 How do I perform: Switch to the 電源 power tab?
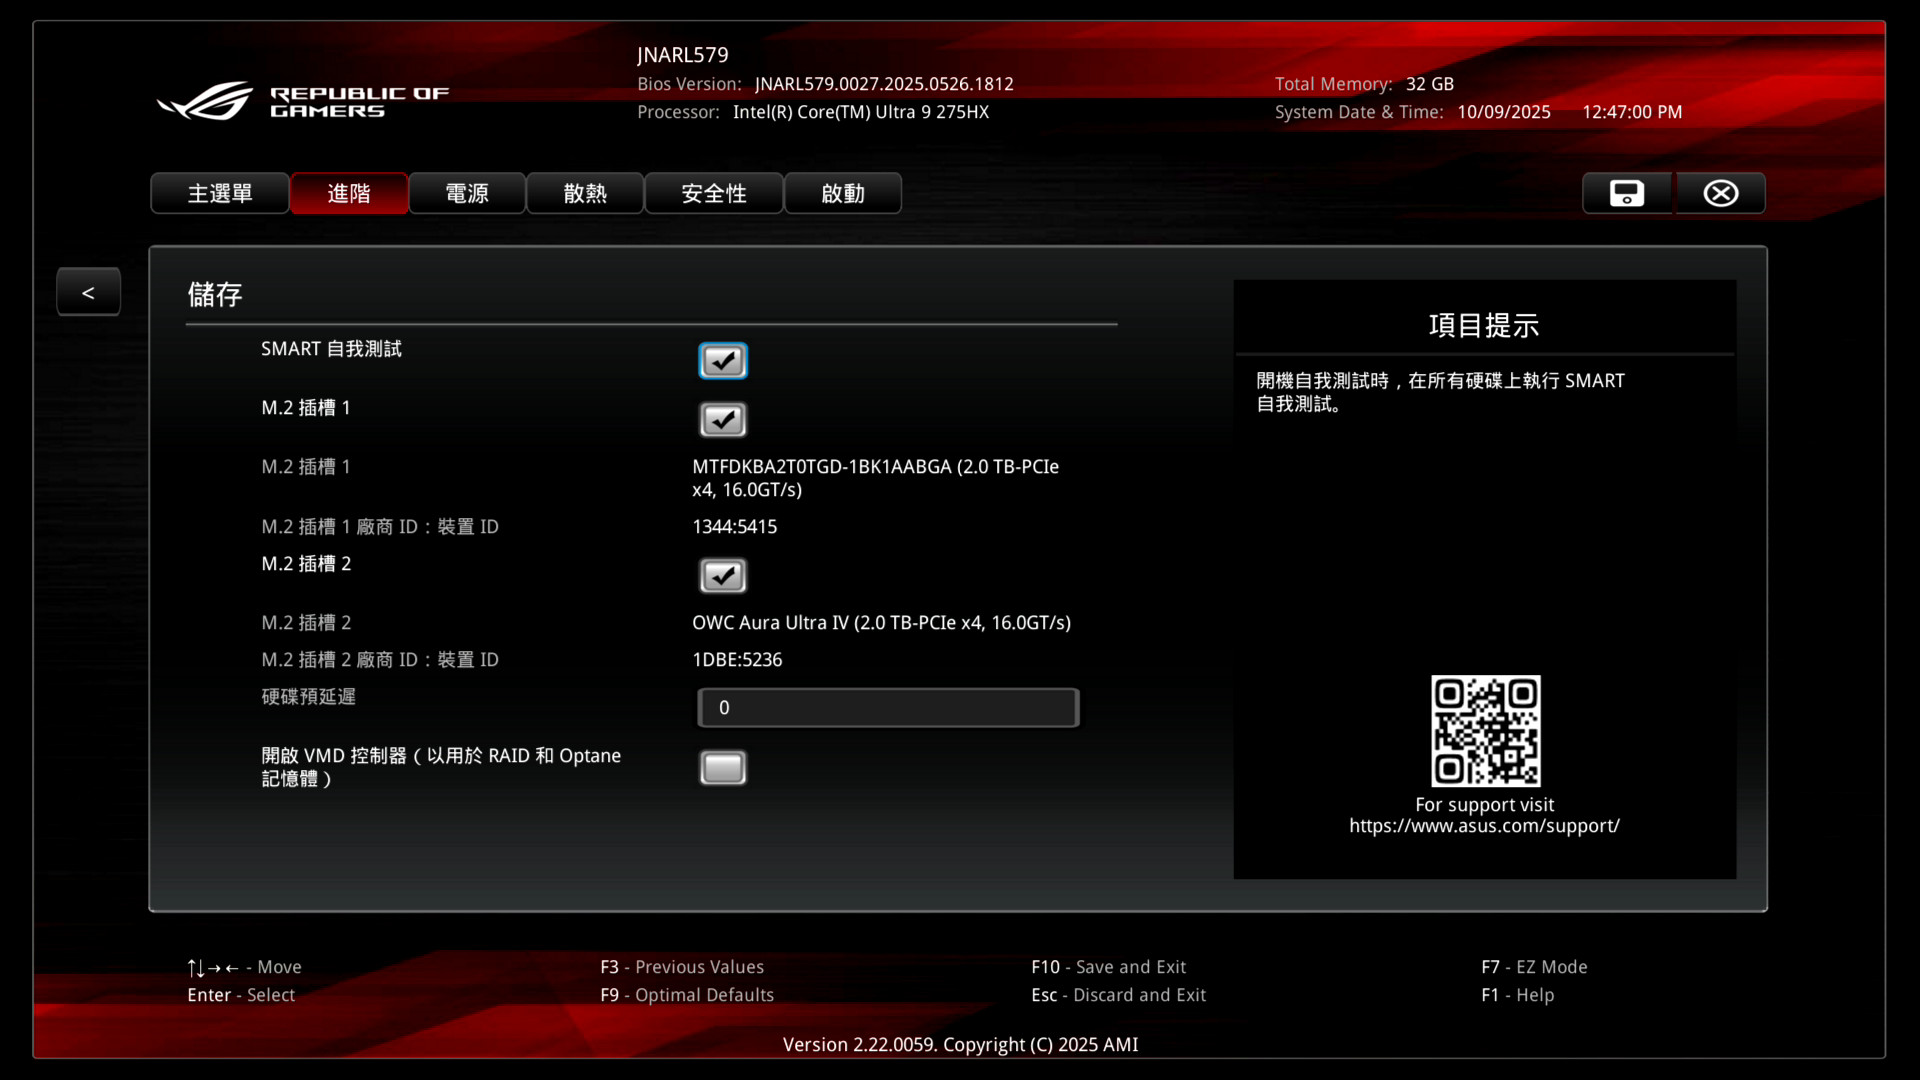pyautogui.click(x=467, y=193)
